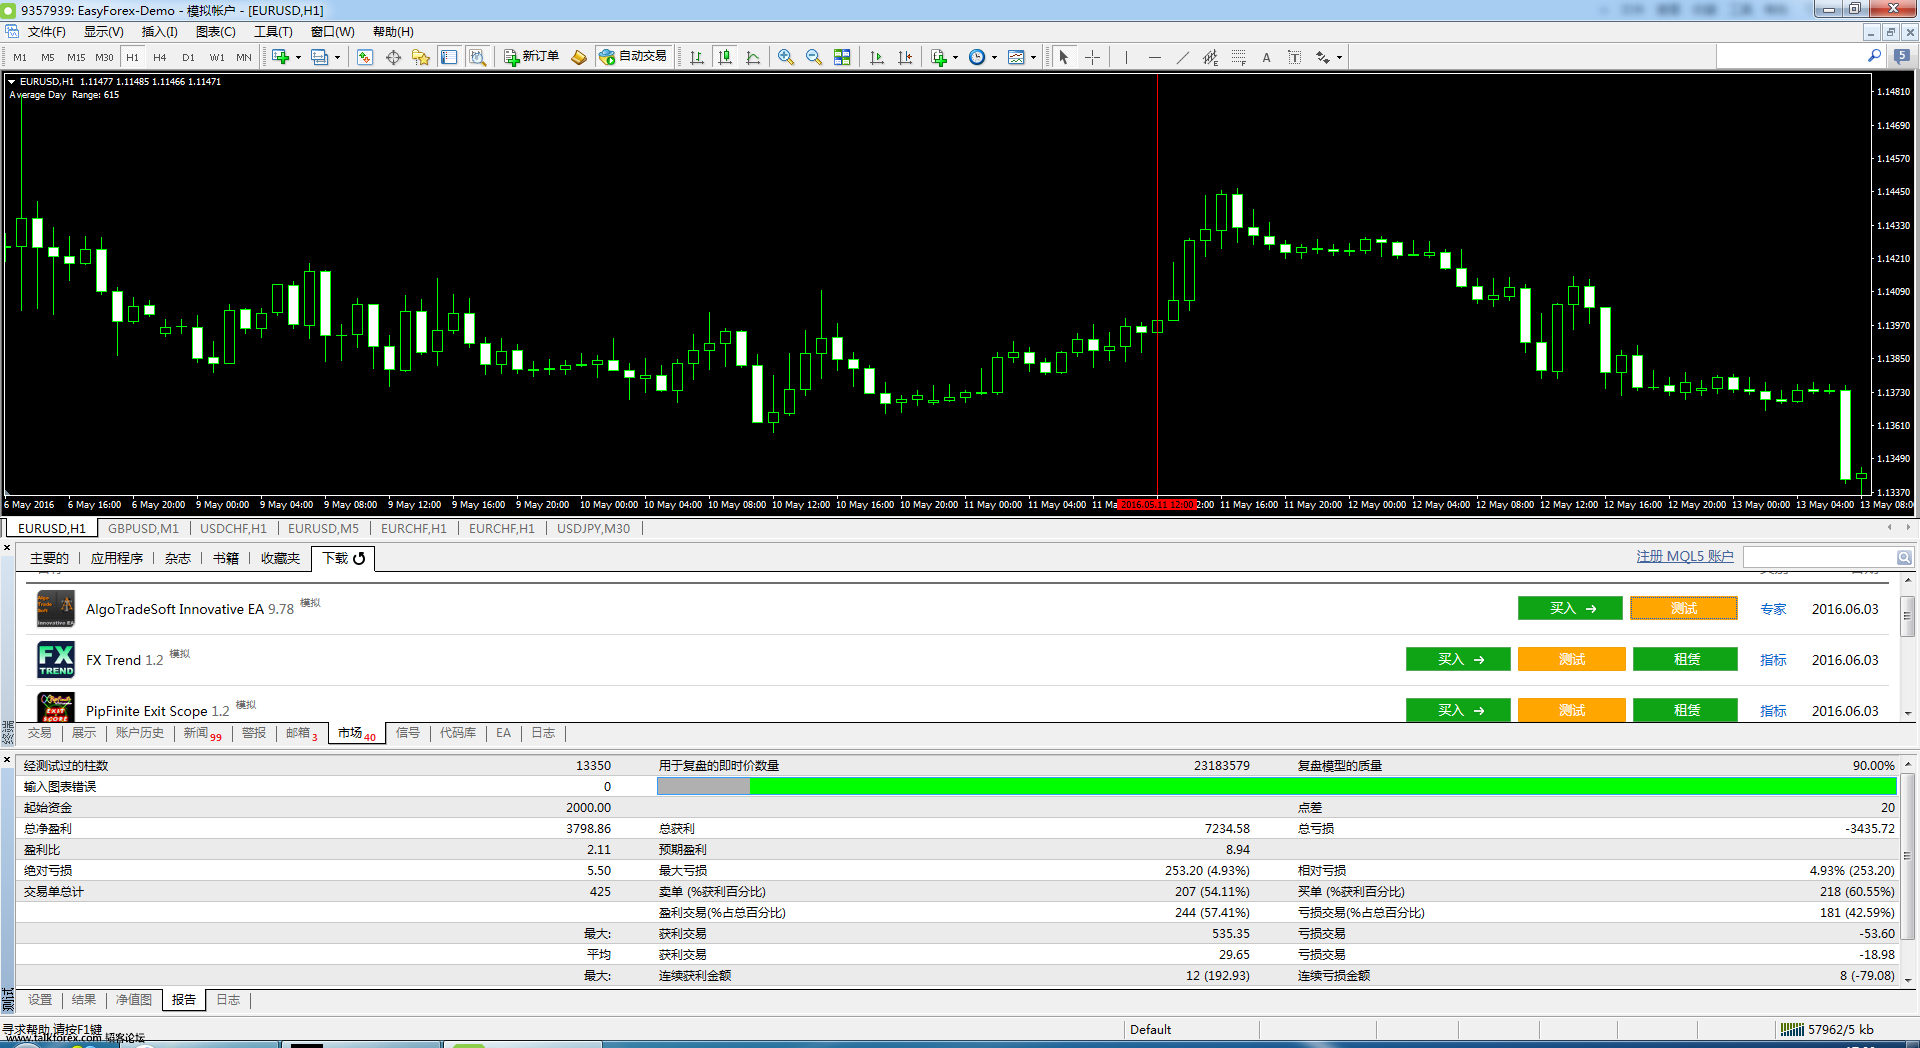
Task: Switch to M1 timeframe
Action: tap(20, 57)
